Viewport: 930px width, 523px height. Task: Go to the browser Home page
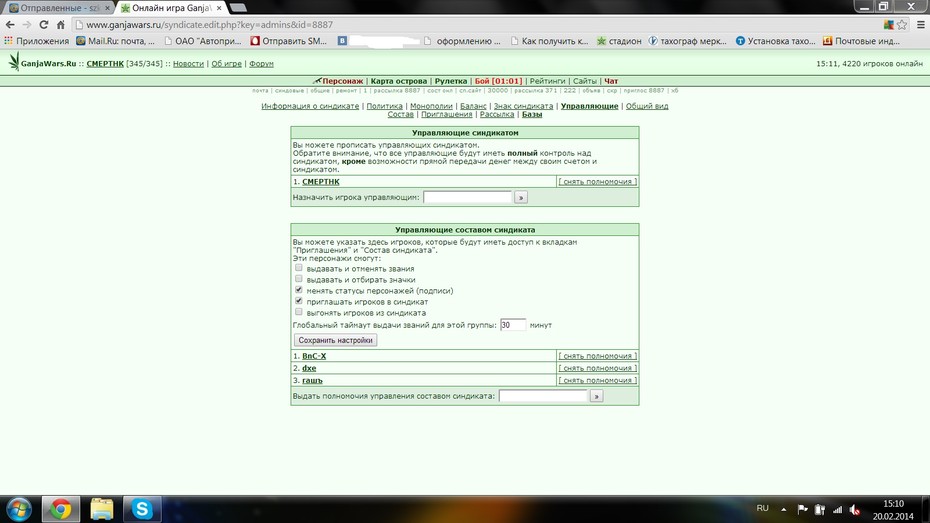click(x=60, y=25)
